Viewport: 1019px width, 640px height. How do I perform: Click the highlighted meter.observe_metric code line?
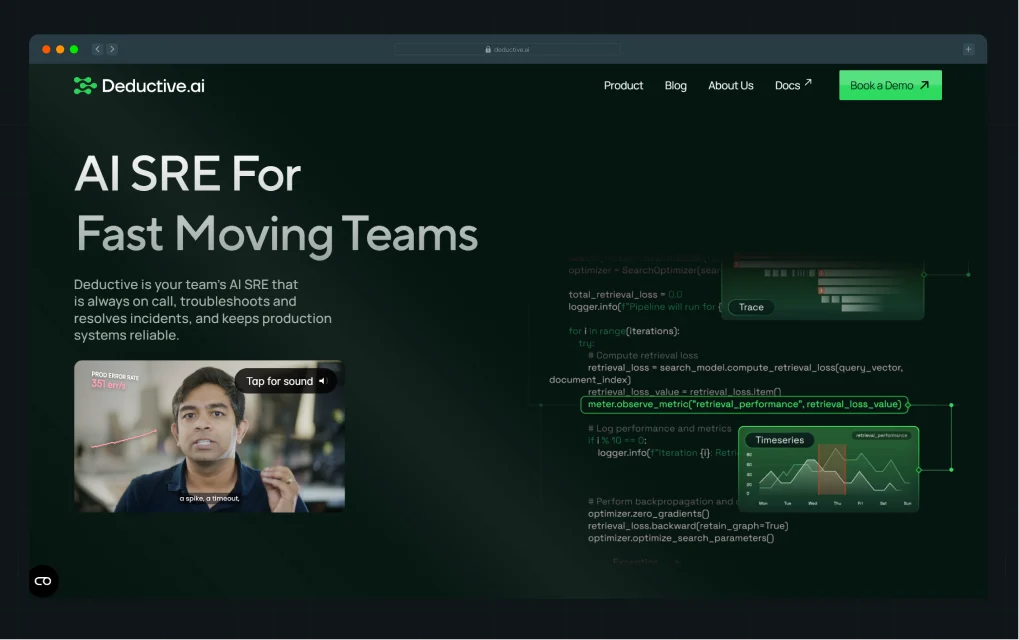coord(744,404)
